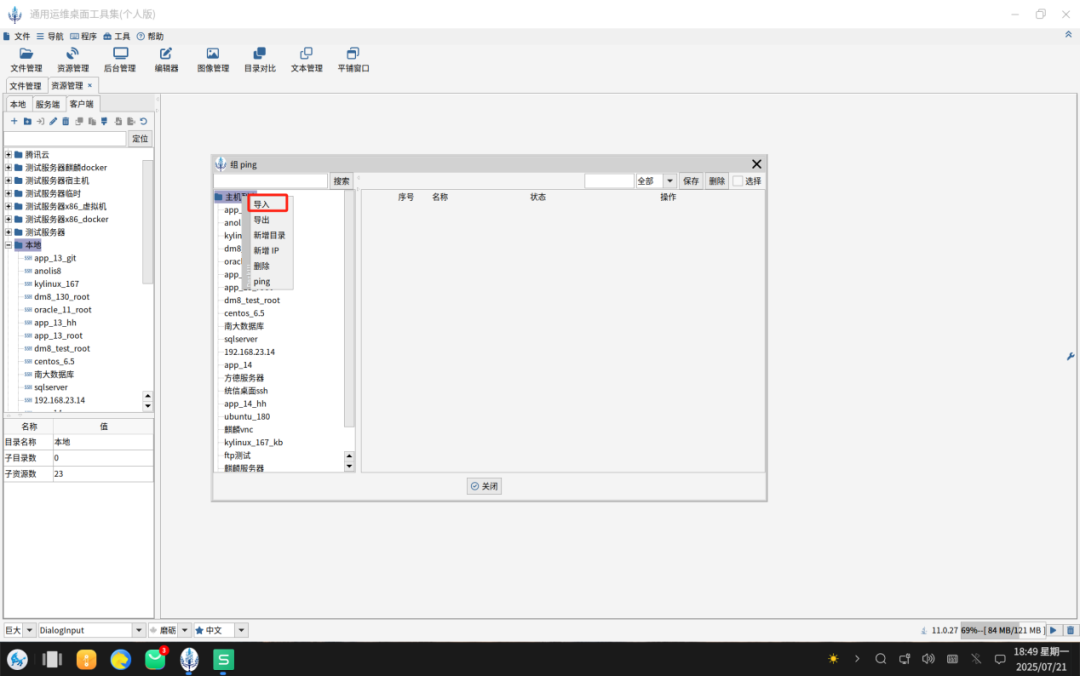Click the 定位 button in the resource panel
The image size is (1080, 676).
[x=140, y=139]
